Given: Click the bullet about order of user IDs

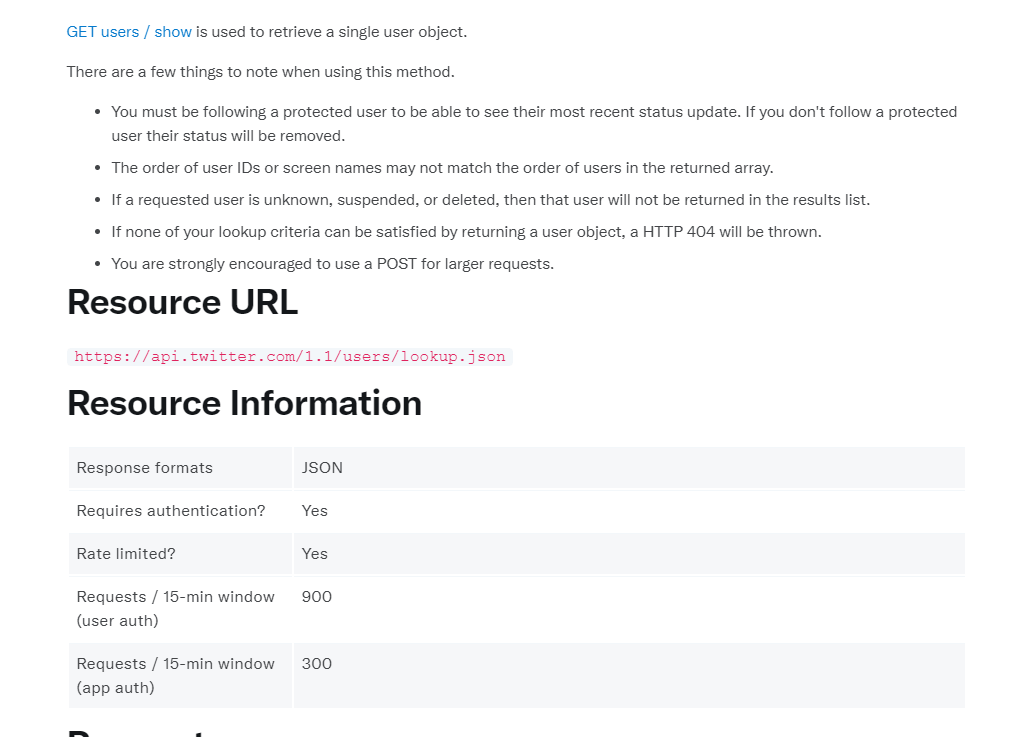Looking at the screenshot, I should click(442, 168).
